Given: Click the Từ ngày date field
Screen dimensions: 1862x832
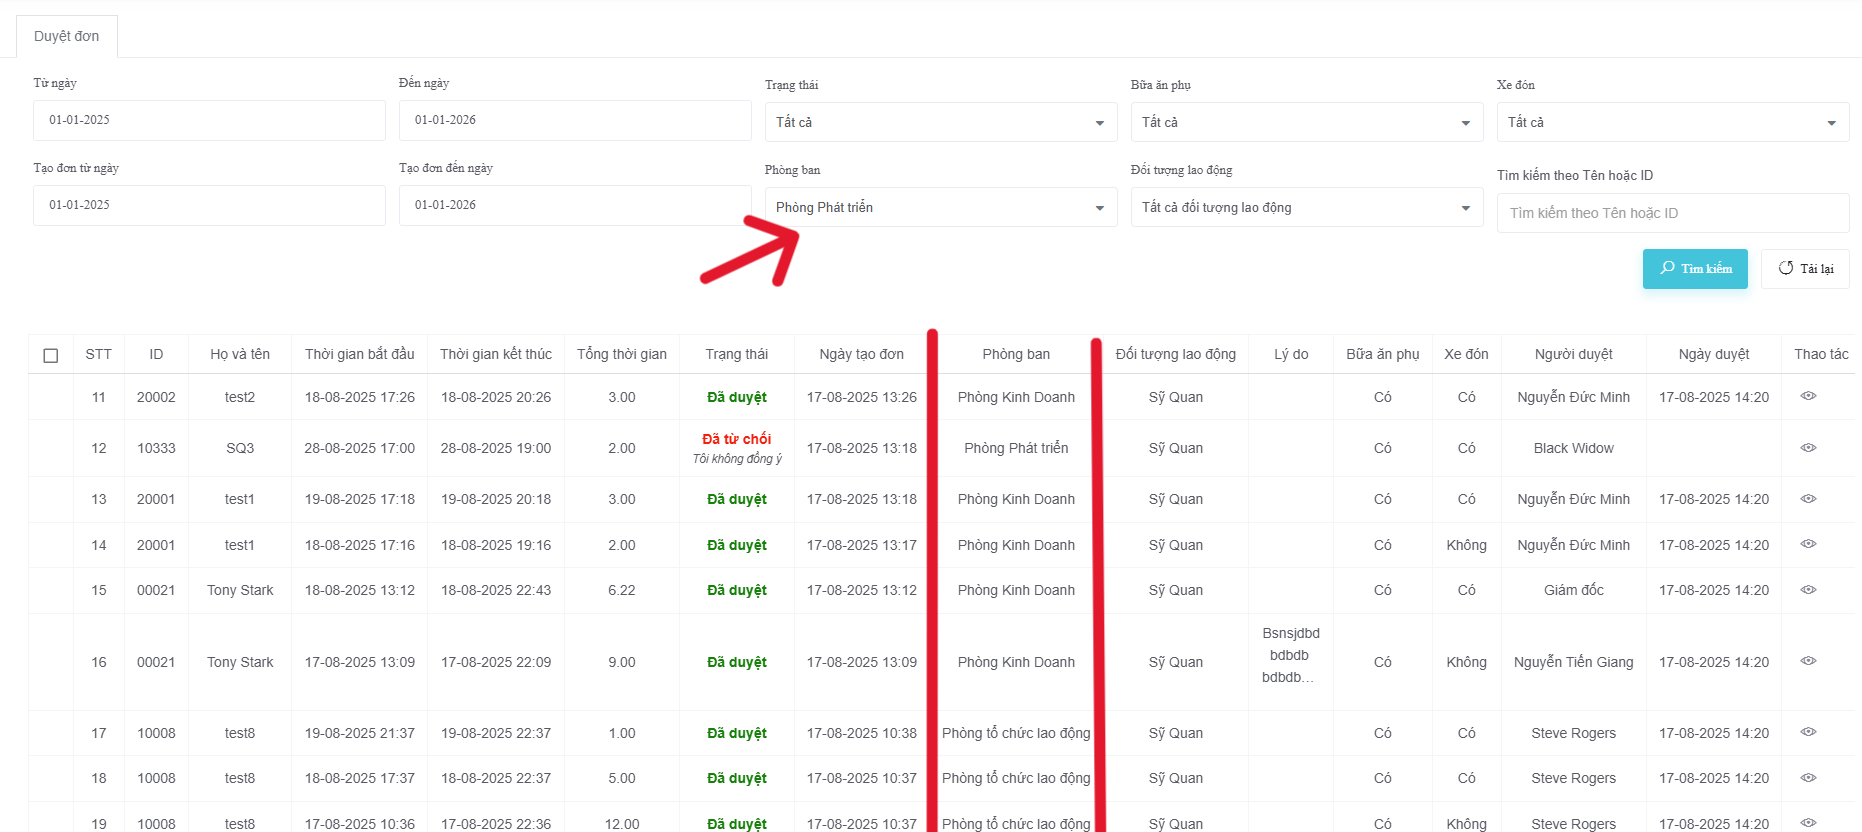Looking at the screenshot, I should pos(209,120).
